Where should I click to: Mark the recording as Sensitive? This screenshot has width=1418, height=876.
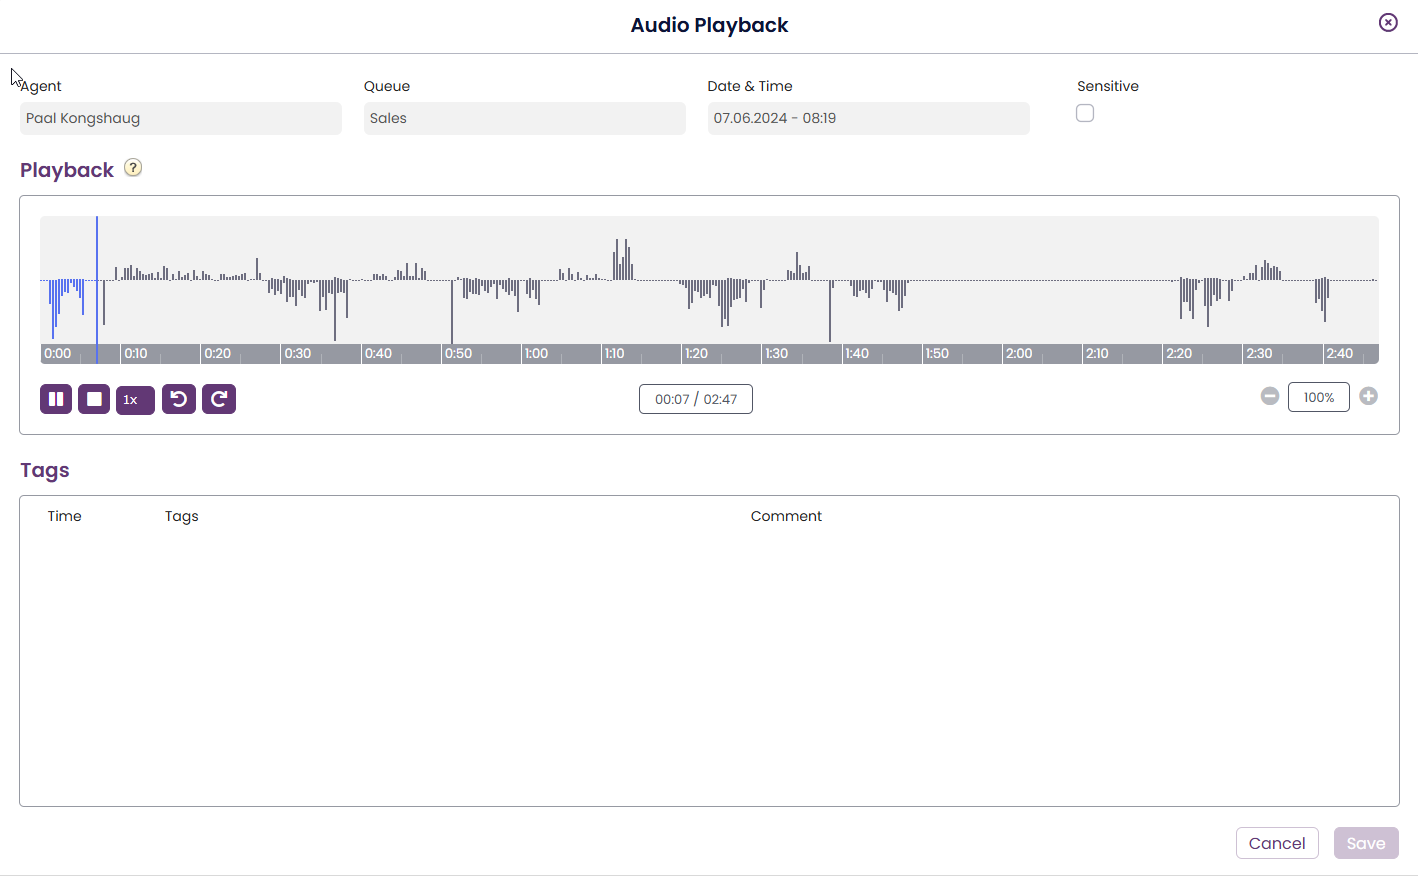tap(1085, 113)
